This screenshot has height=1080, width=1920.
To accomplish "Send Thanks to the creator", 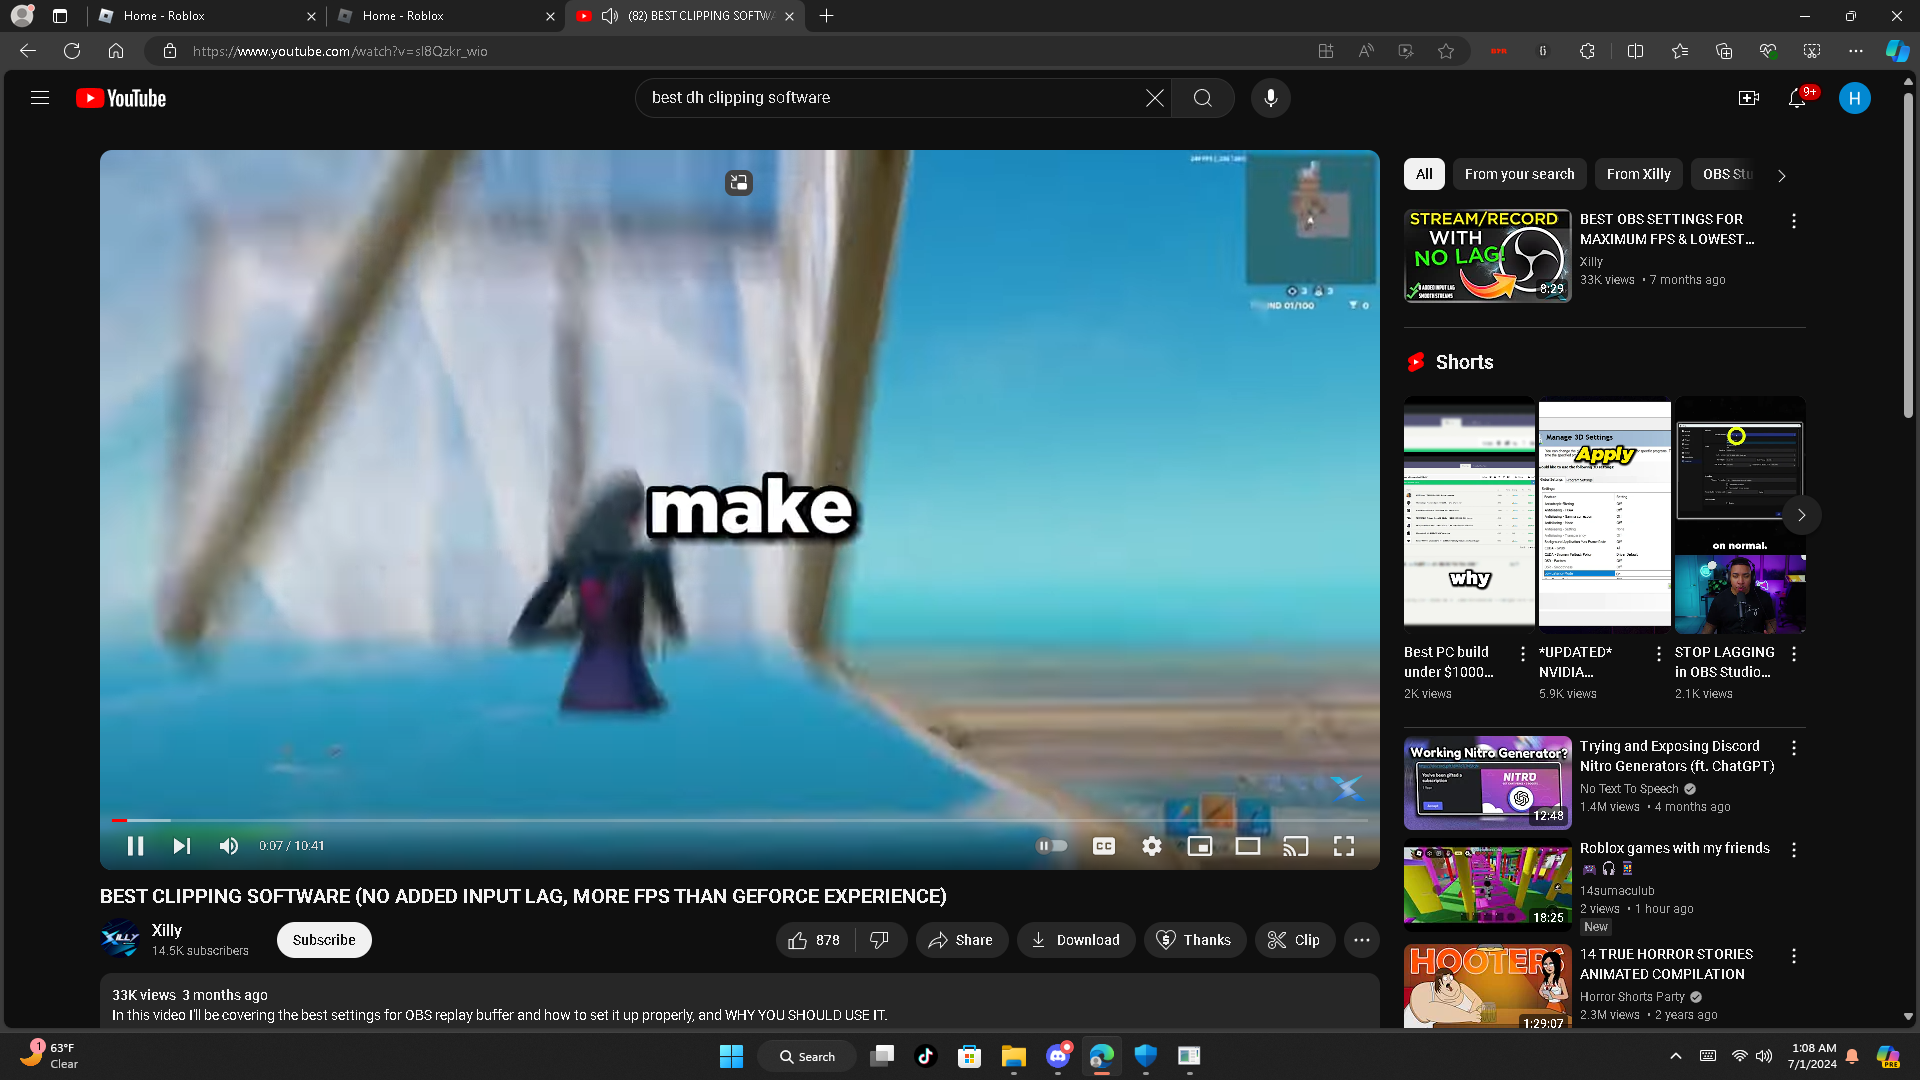I will (x=1194, y=940).
